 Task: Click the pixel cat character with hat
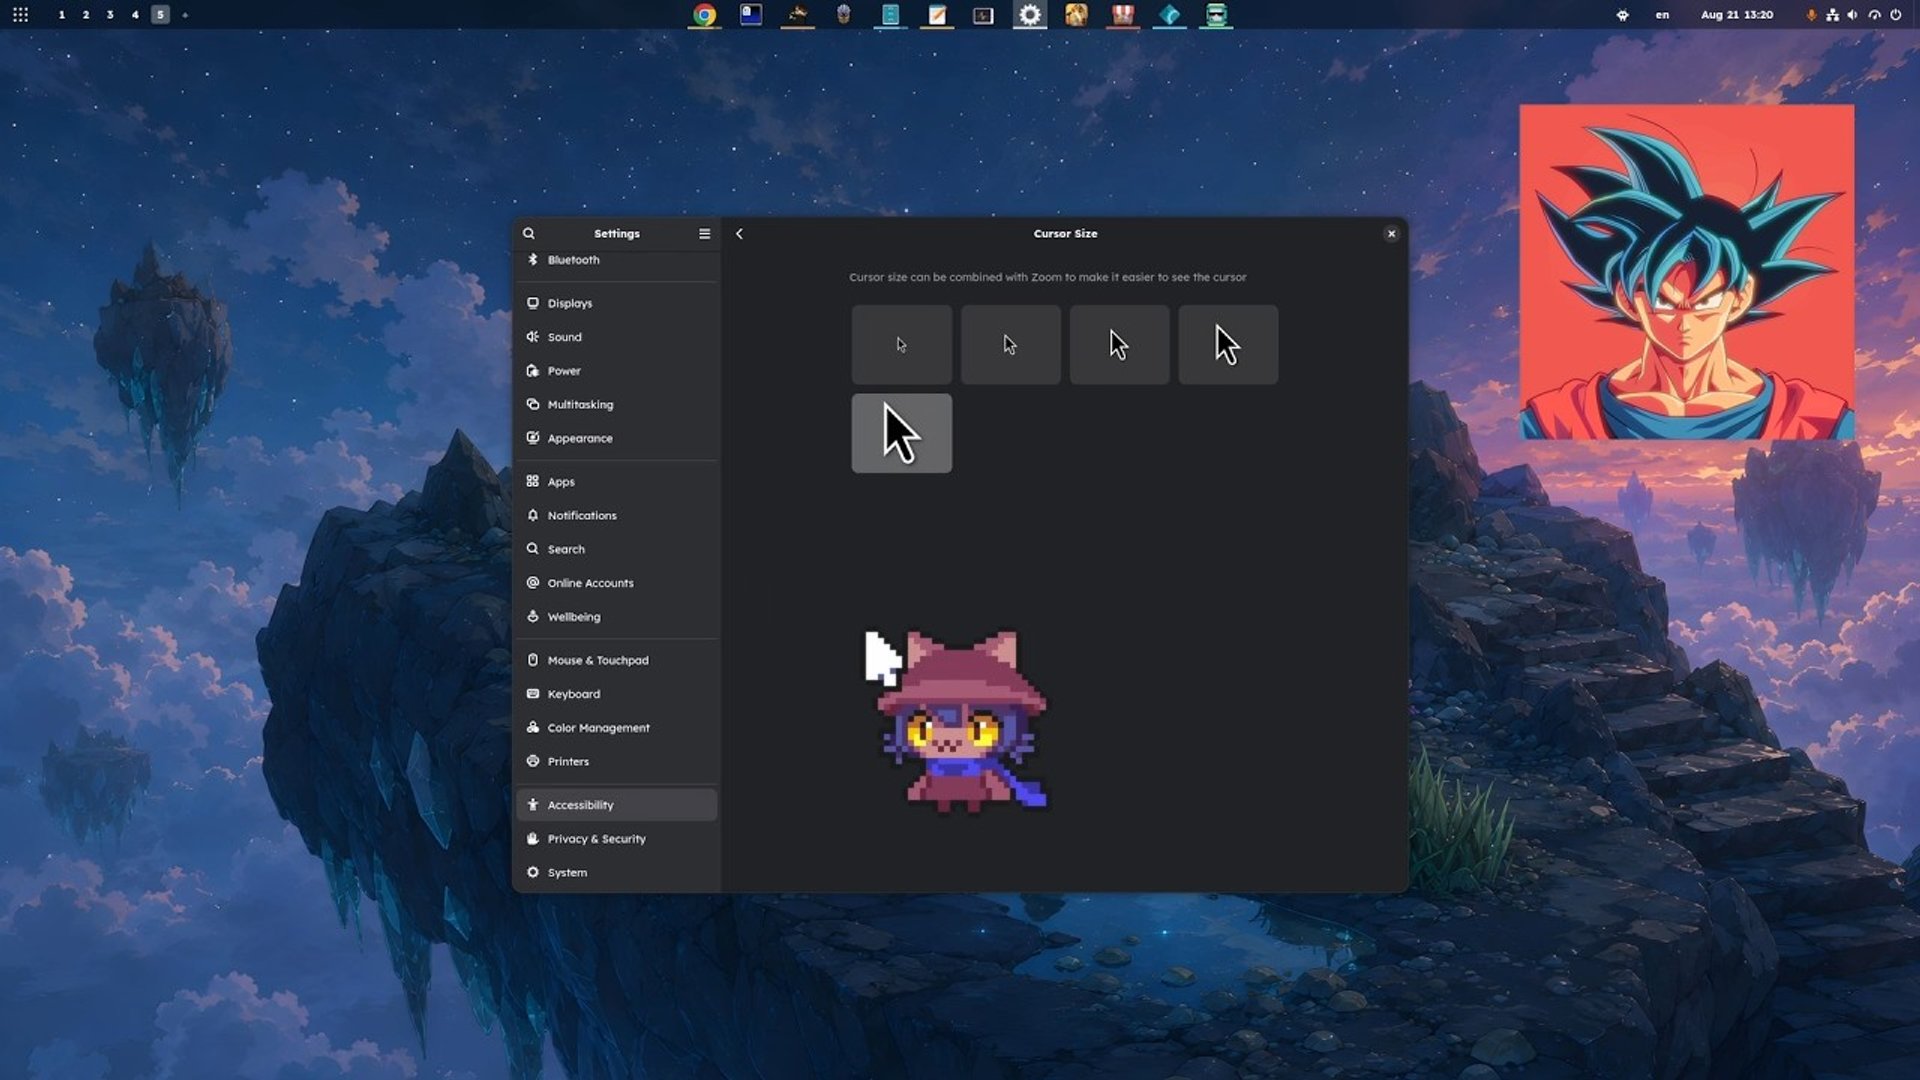[962, 720]
